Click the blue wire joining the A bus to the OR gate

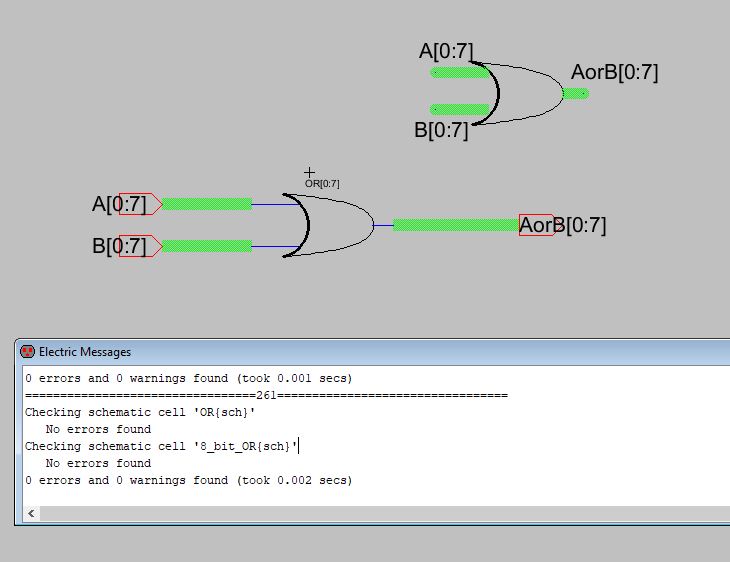[x=268, y=204]
